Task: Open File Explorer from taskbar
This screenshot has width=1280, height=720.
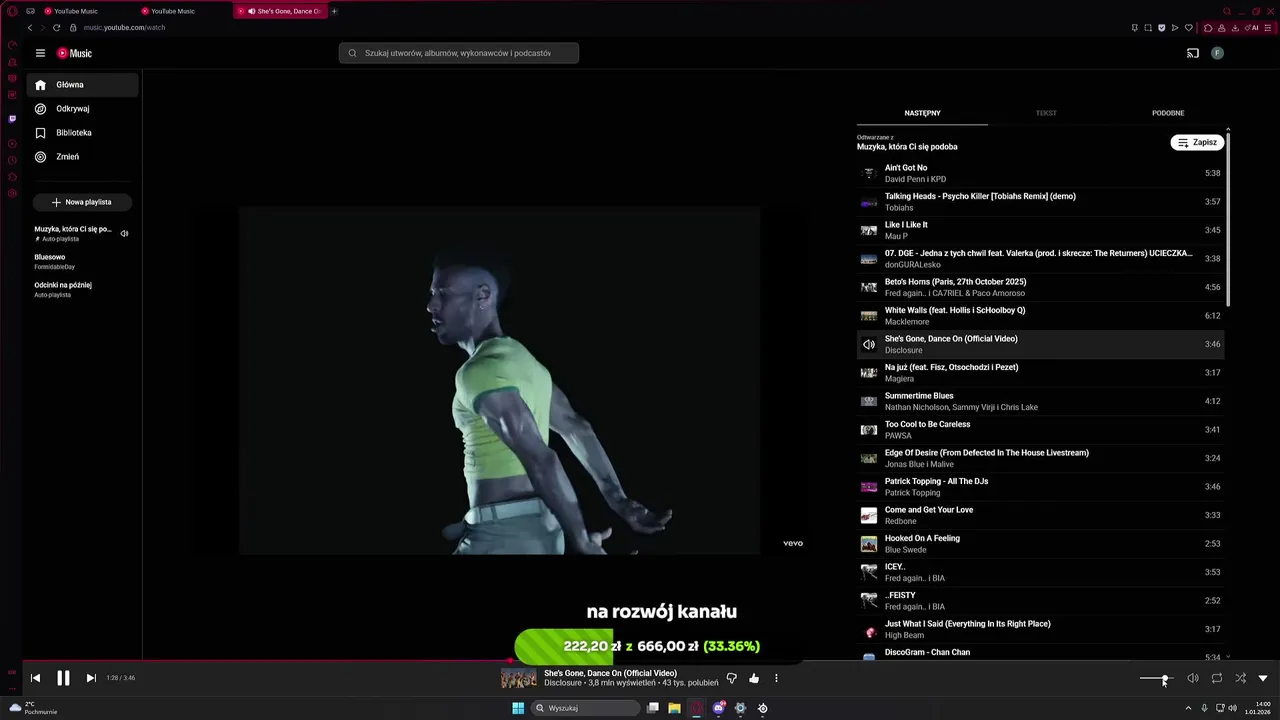Action: pyautogui.click(x=675, y=708)
